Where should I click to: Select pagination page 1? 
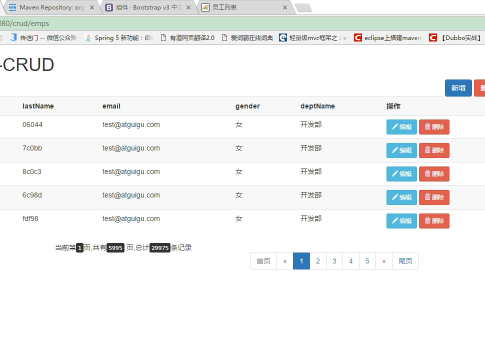[301, 261]
